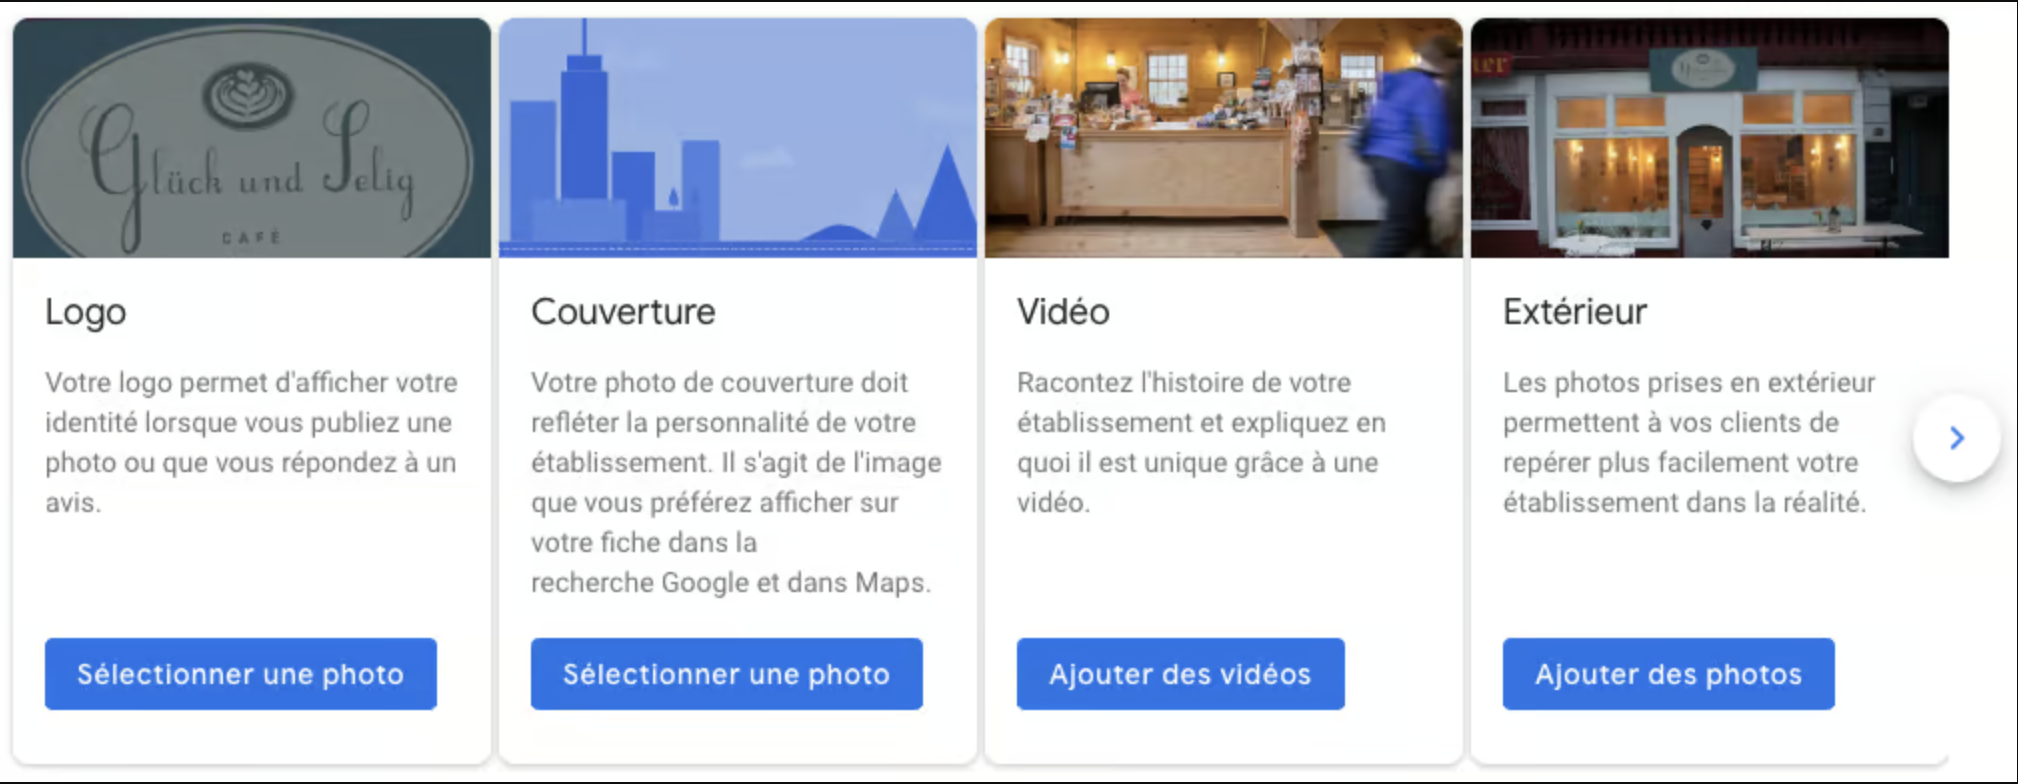The height and width of the screenshot is (784, 2018).
Task: Click the Ajouter des photos button
Action: (1668, 674)
